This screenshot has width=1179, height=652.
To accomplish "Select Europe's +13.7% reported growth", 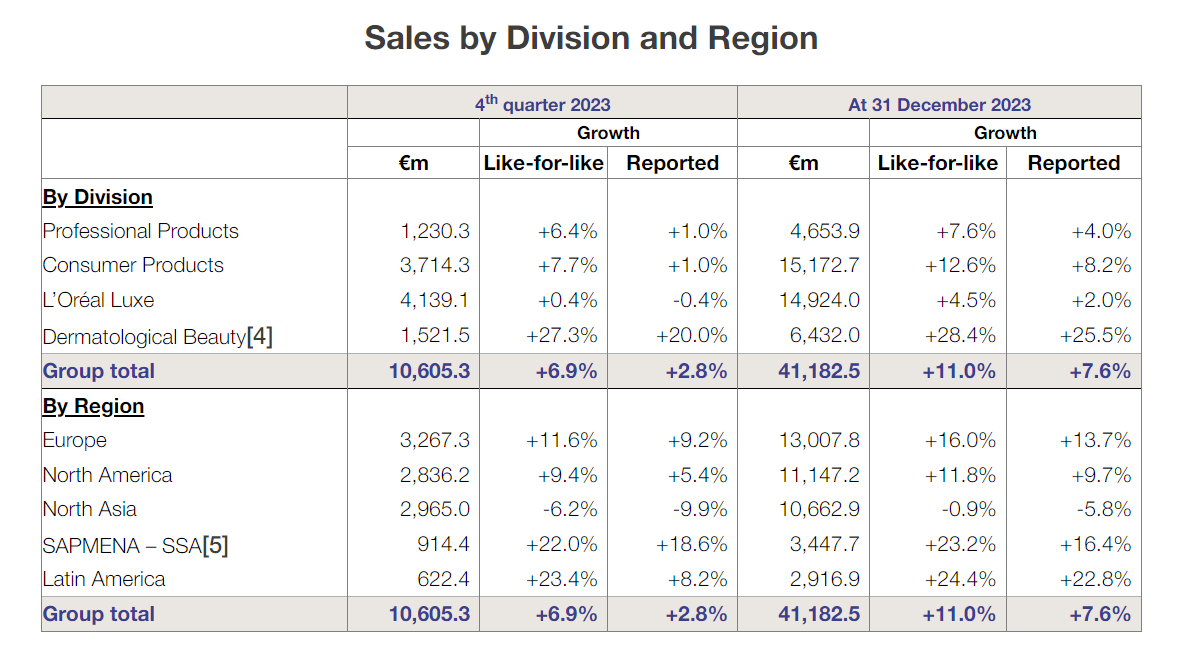I will pyautogui.click(x=1096, y=440).
